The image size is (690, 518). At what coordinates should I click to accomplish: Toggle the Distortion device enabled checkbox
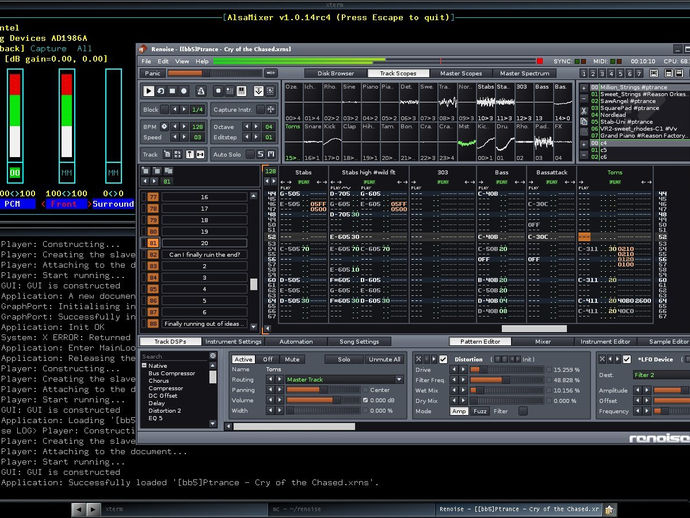[443, 359]
